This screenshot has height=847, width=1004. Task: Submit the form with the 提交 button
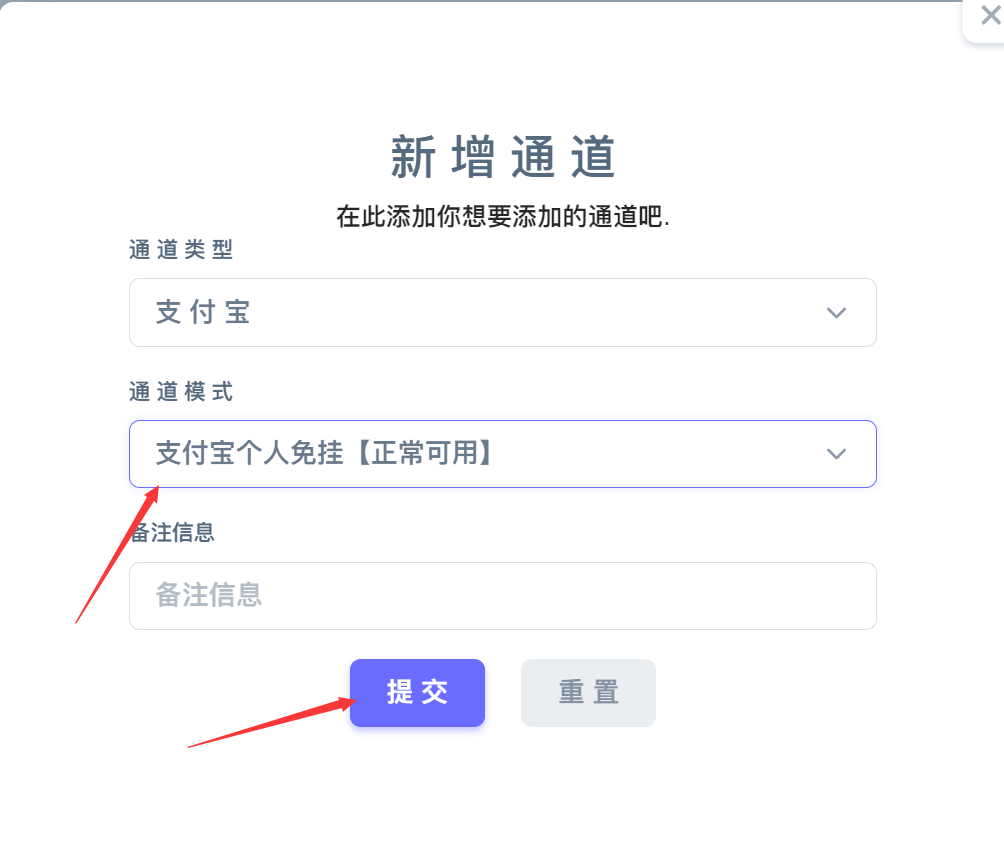pyautogui.click(x=417, y=693)
